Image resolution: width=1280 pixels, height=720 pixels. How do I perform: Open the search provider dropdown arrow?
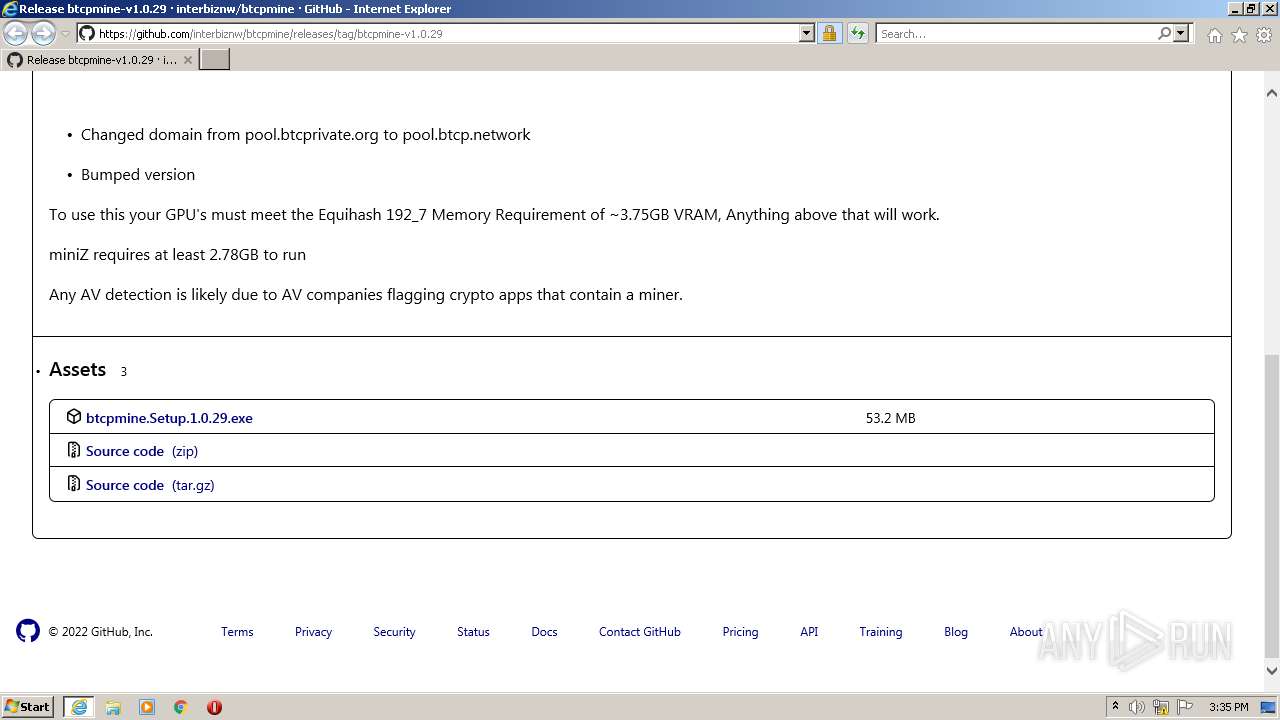point(1181,33)
